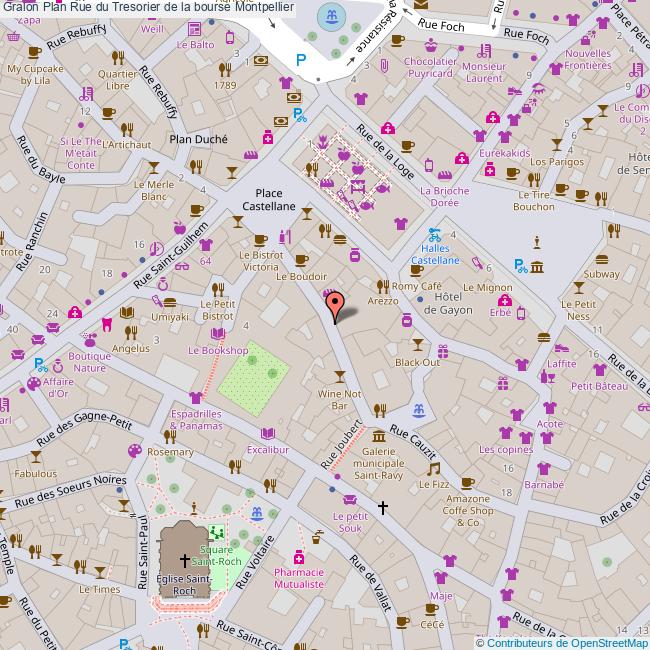Click the Hôtel de Gayon label
This screenshot has height=650, width=650.
pos(447,304)
